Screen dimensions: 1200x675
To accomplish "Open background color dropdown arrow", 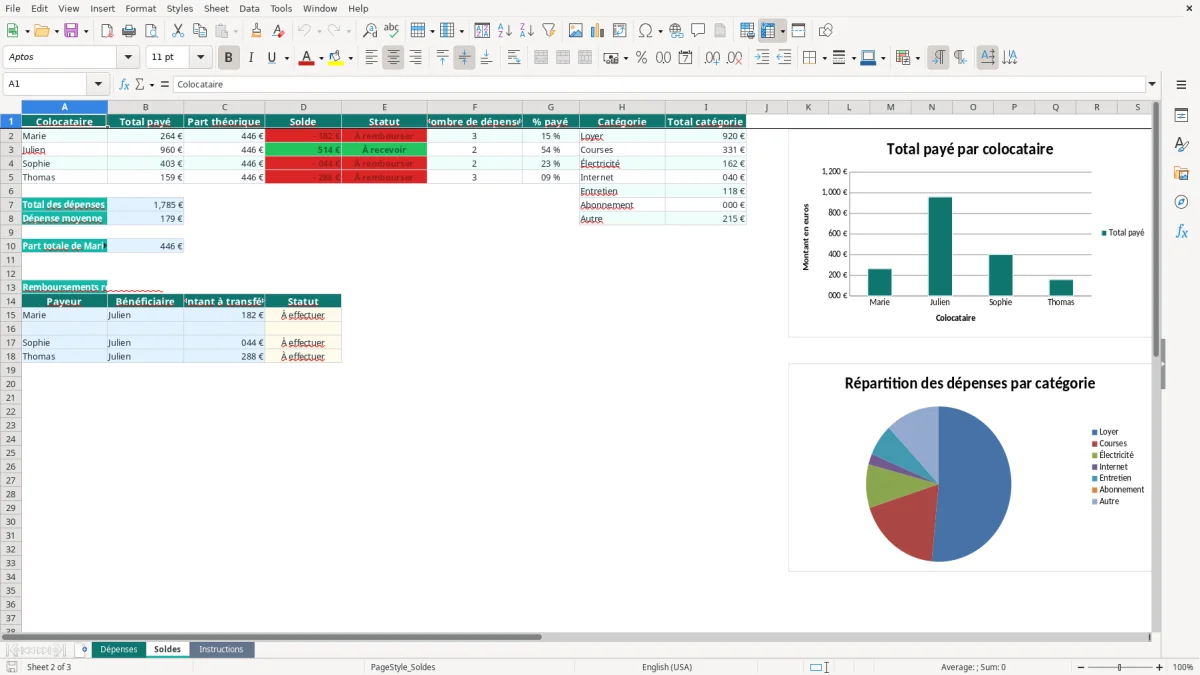I will (350, 58).
